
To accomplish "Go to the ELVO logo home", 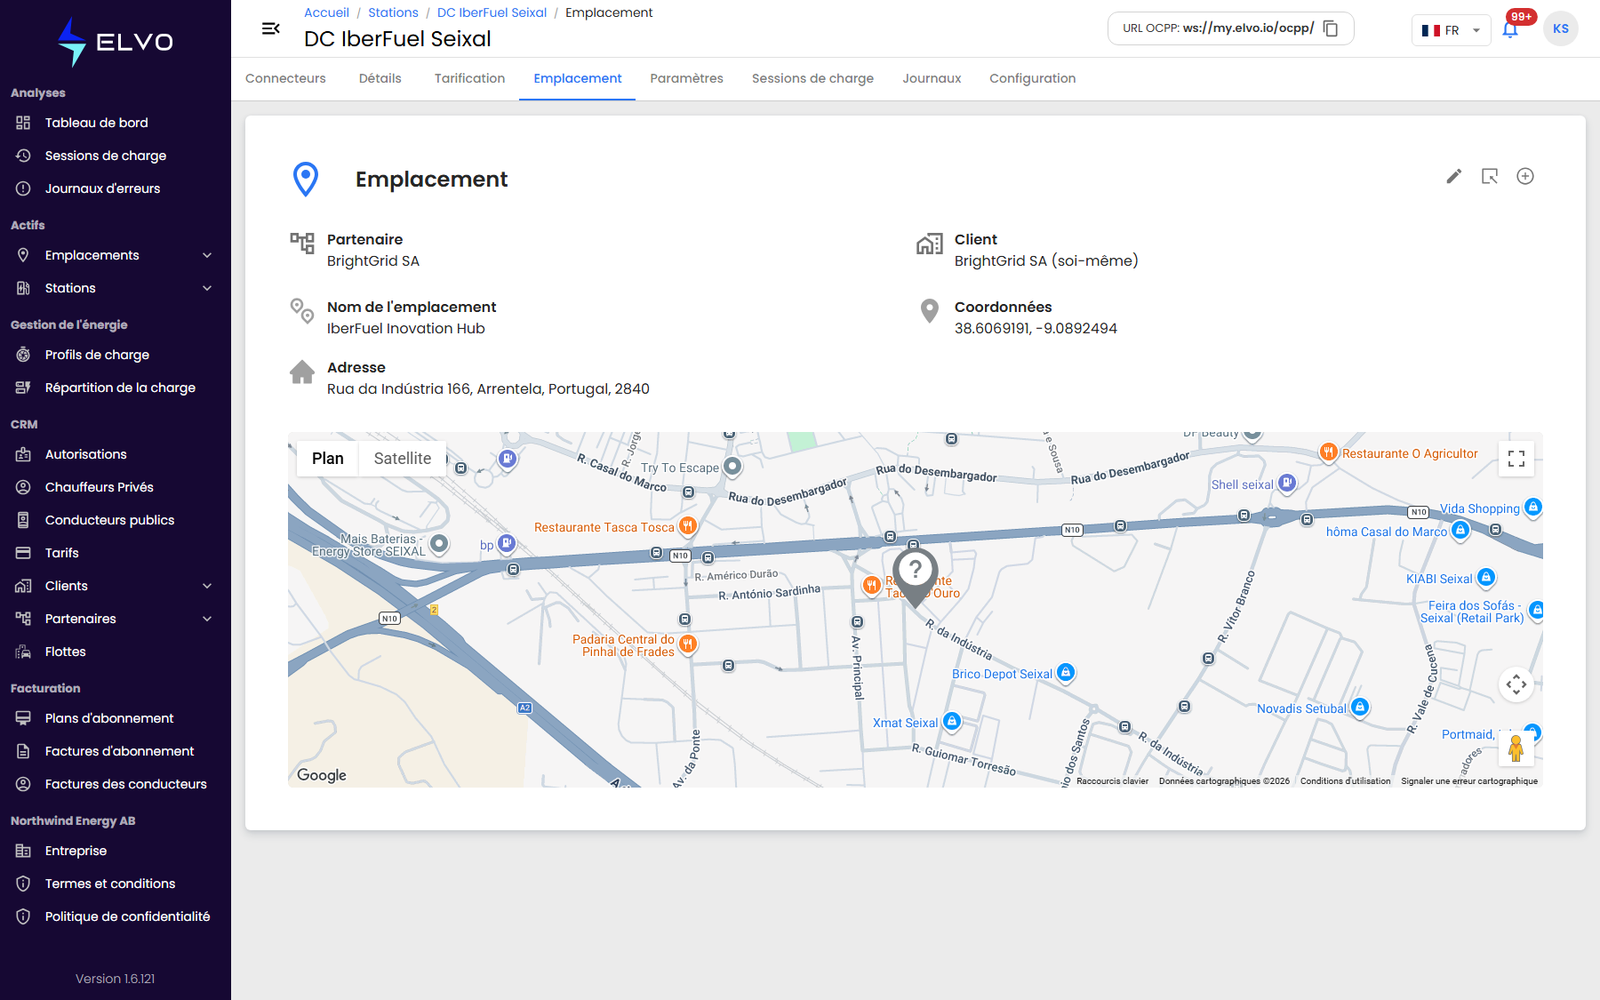I will coord(115,42).
